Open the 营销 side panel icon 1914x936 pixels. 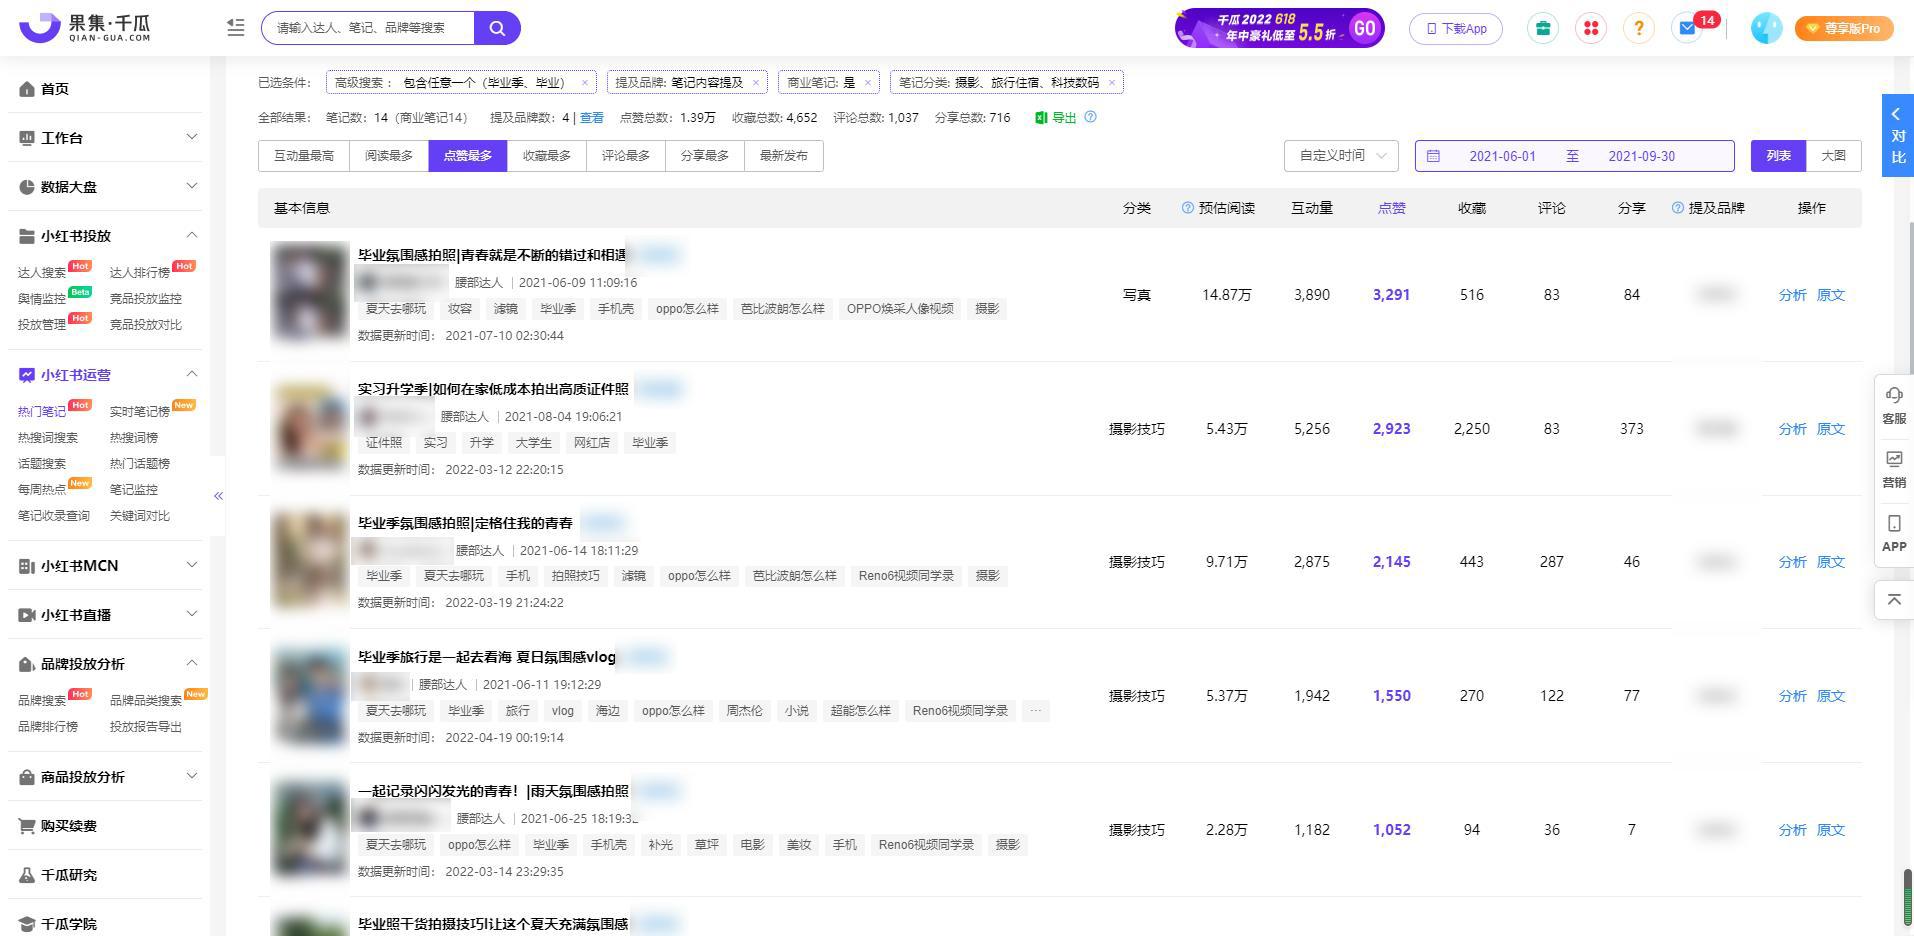click(x=1894, y=469)
